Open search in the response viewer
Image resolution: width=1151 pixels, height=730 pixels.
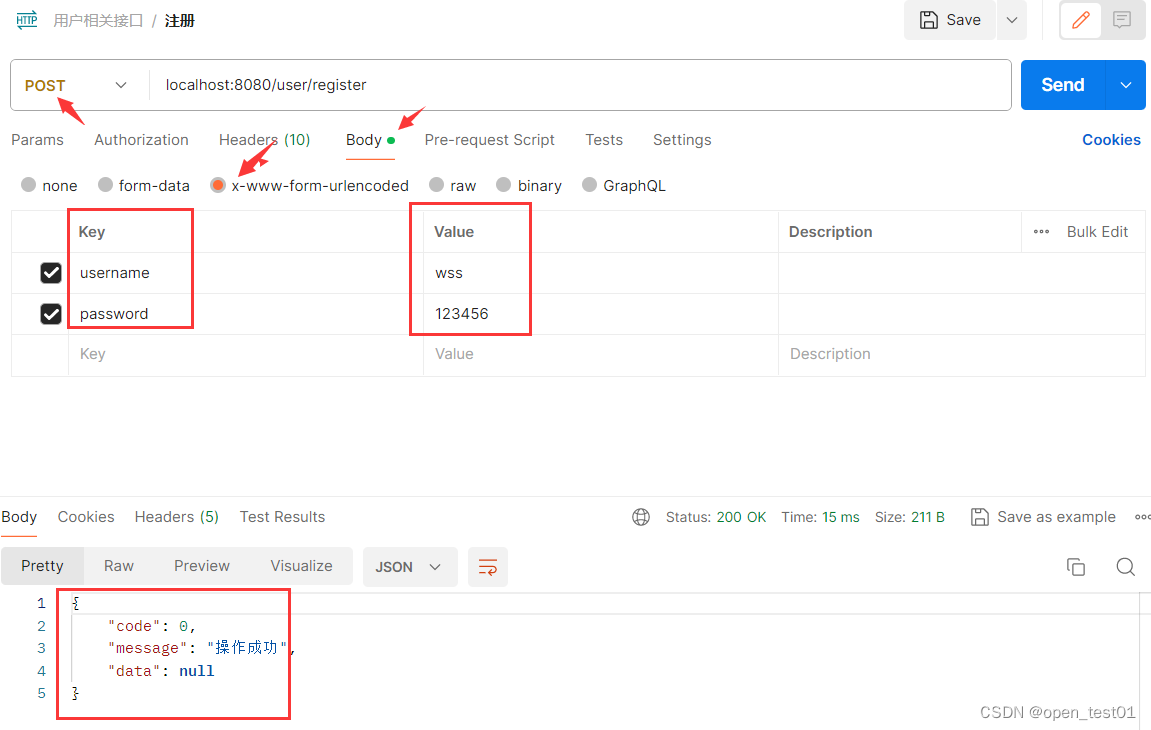(x=1125, y=566)
